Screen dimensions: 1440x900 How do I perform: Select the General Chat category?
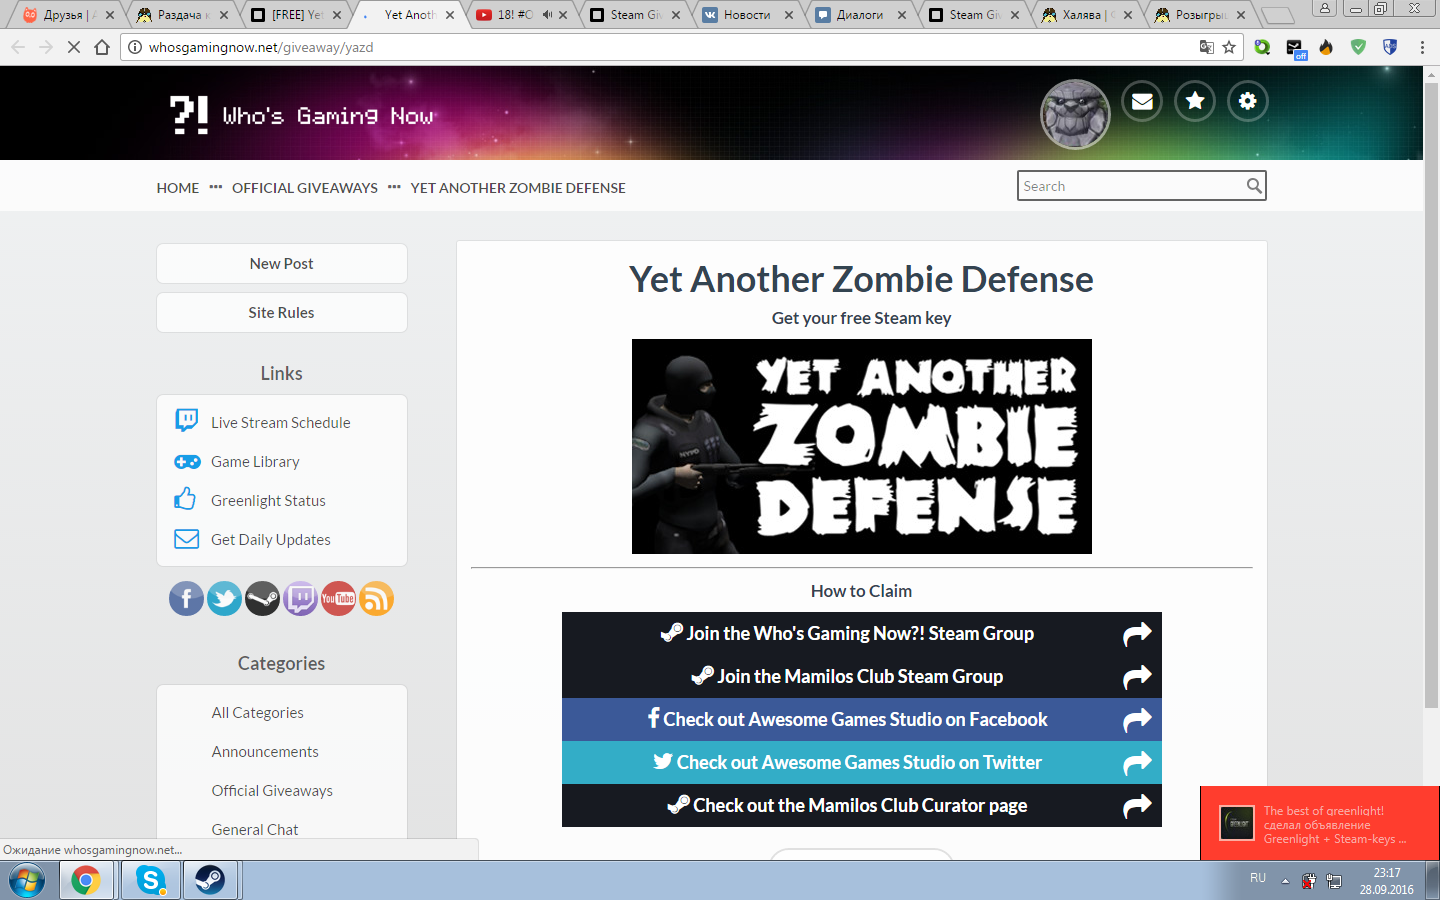pos(255,830)
